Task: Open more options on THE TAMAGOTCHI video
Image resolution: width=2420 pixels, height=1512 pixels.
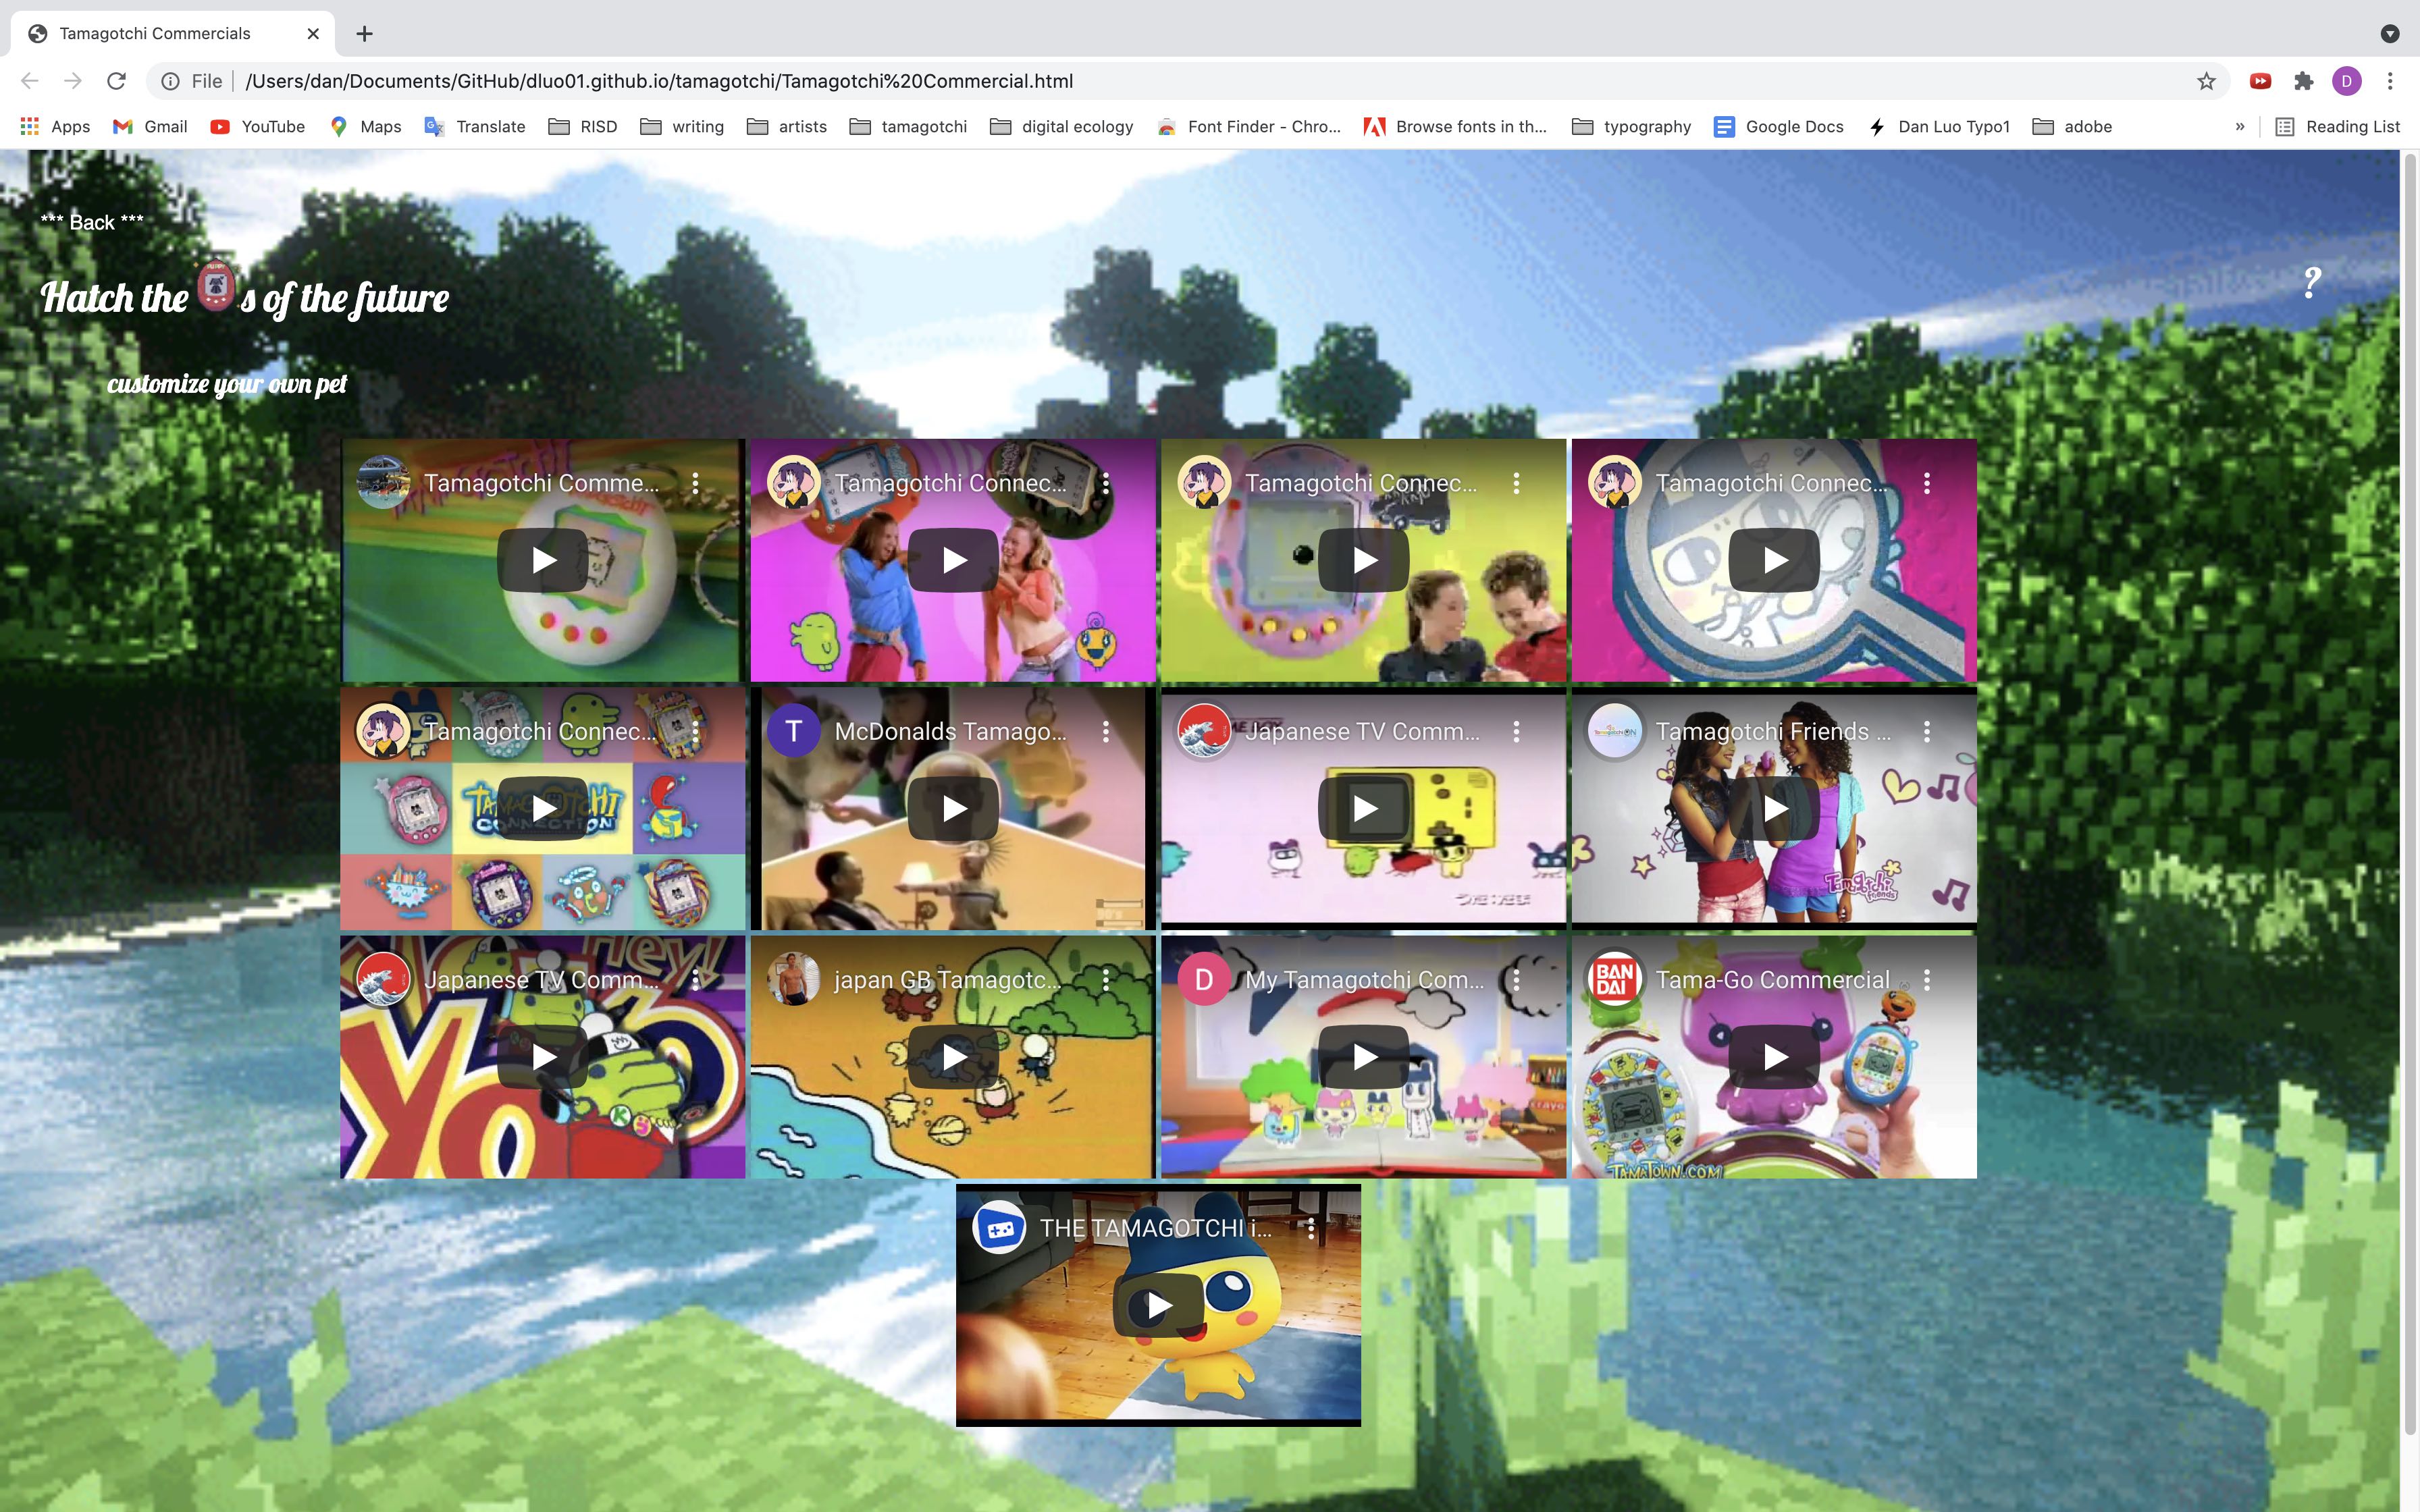Action: tap(1311, 1228)
